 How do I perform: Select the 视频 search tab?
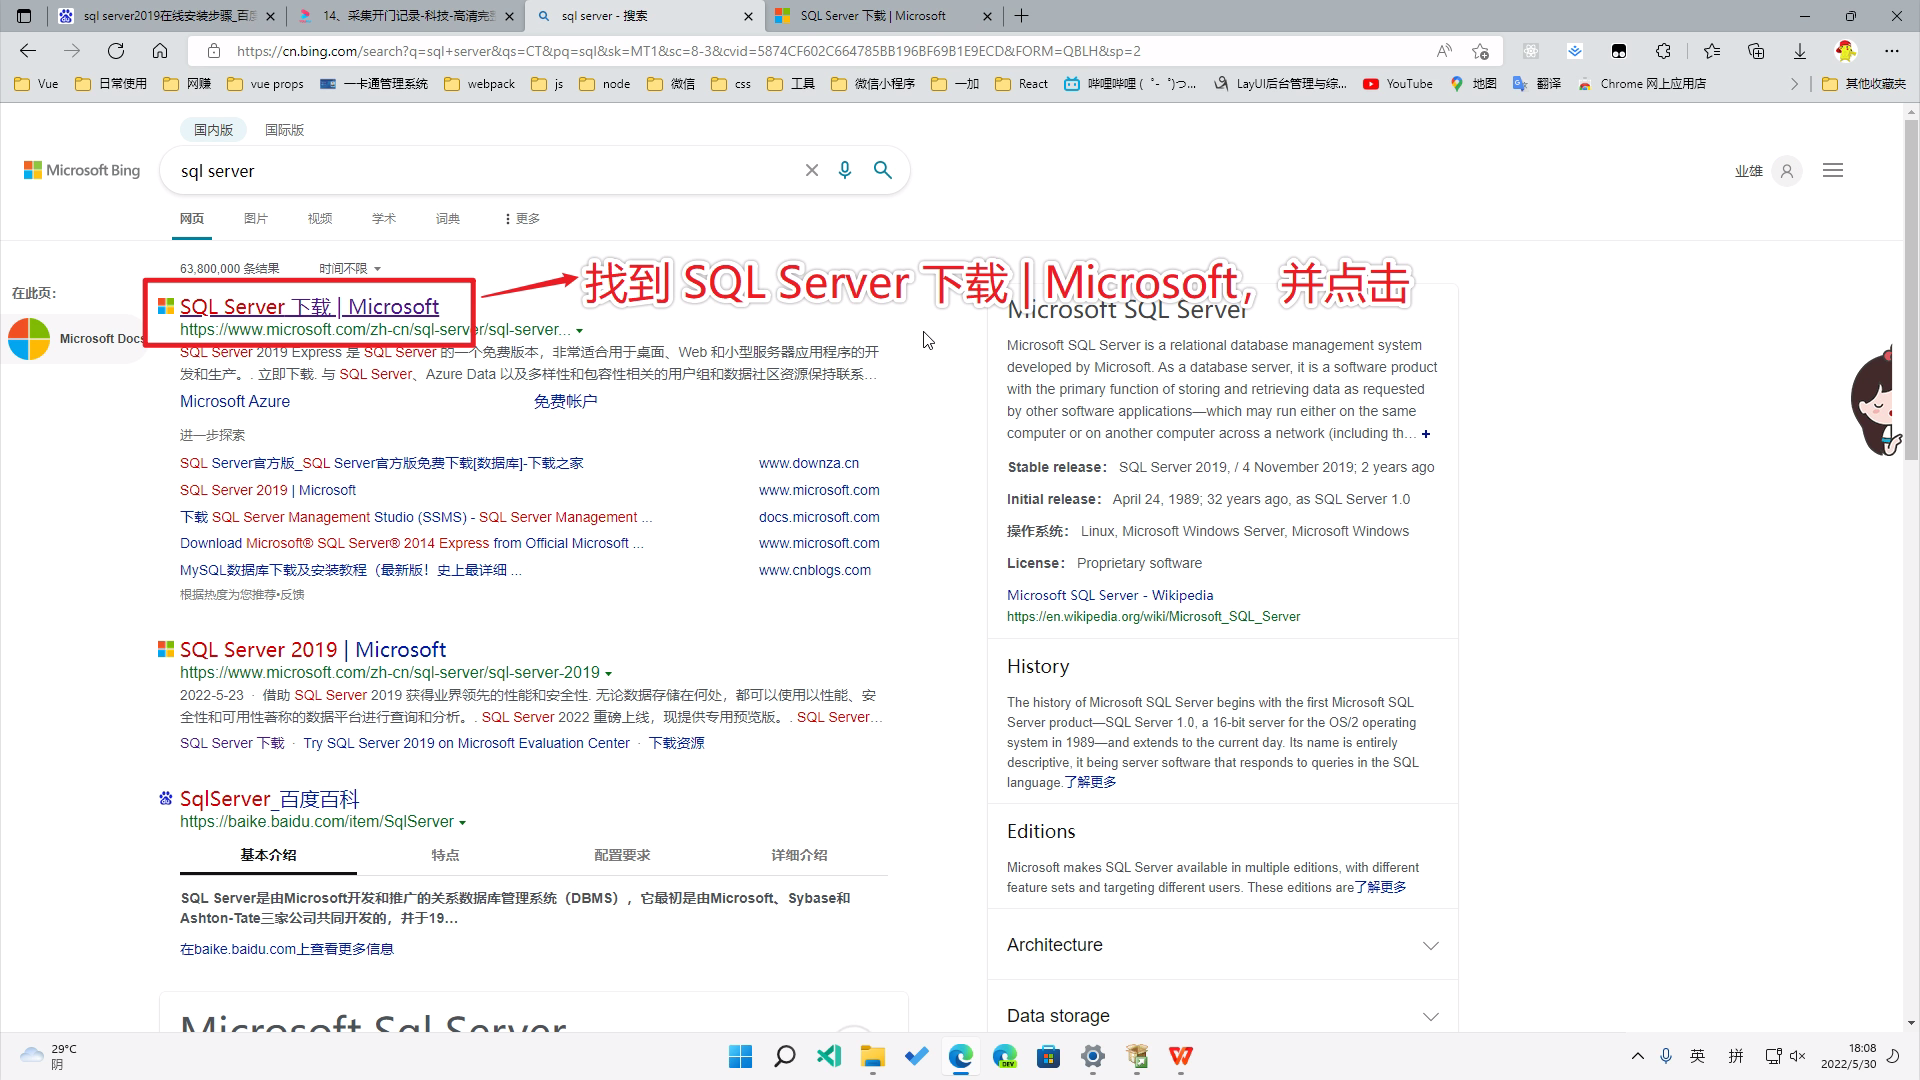click(x=320, y=218)
